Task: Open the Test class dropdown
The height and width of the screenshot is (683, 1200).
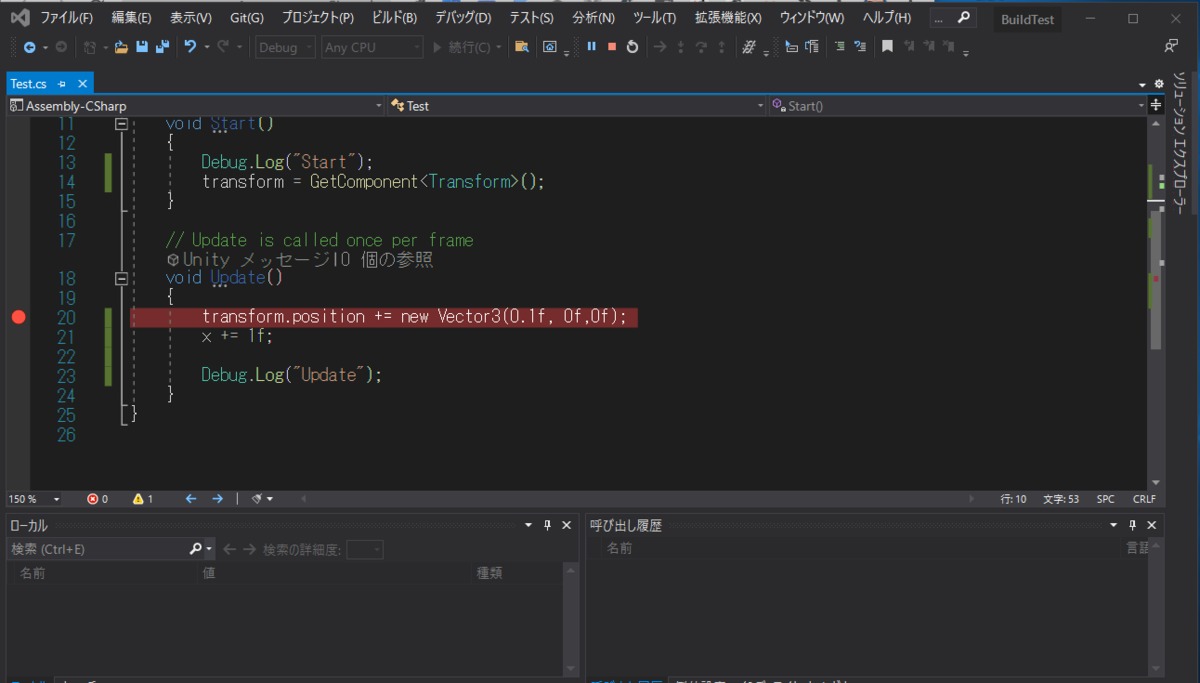Action: pos(577,105)
